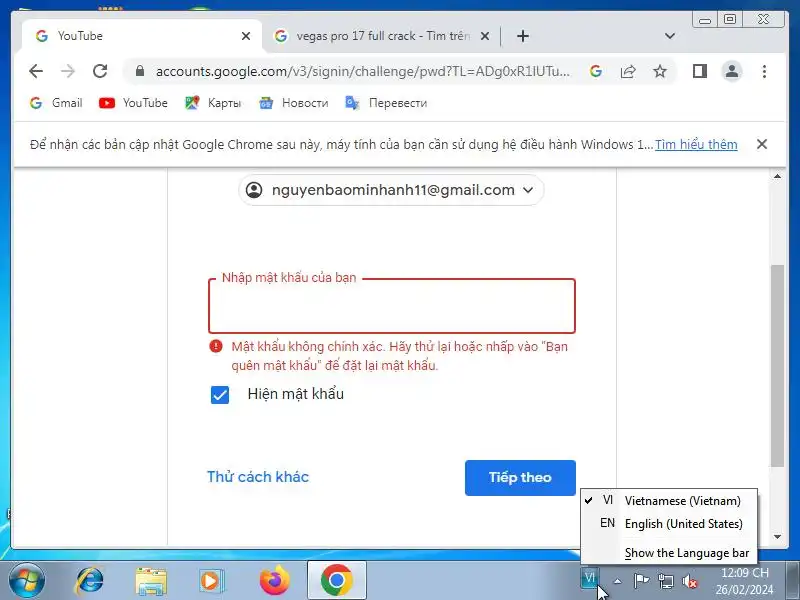Uncheck the Hiện mật khẩu checkbox
This screenshot has width=800, height=600.
click(220, 395)
